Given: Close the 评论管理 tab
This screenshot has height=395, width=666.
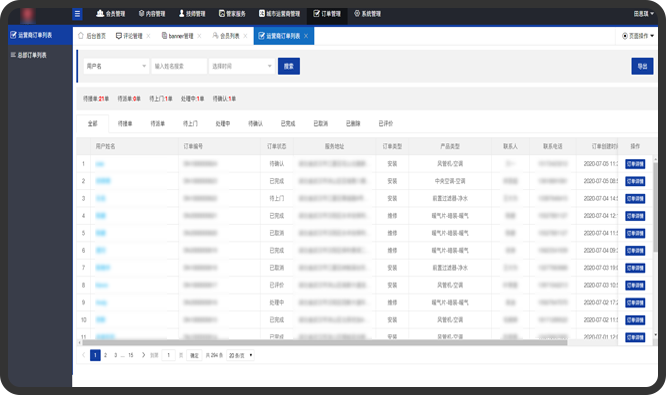Looking at the screenshot, I should 148,36.
